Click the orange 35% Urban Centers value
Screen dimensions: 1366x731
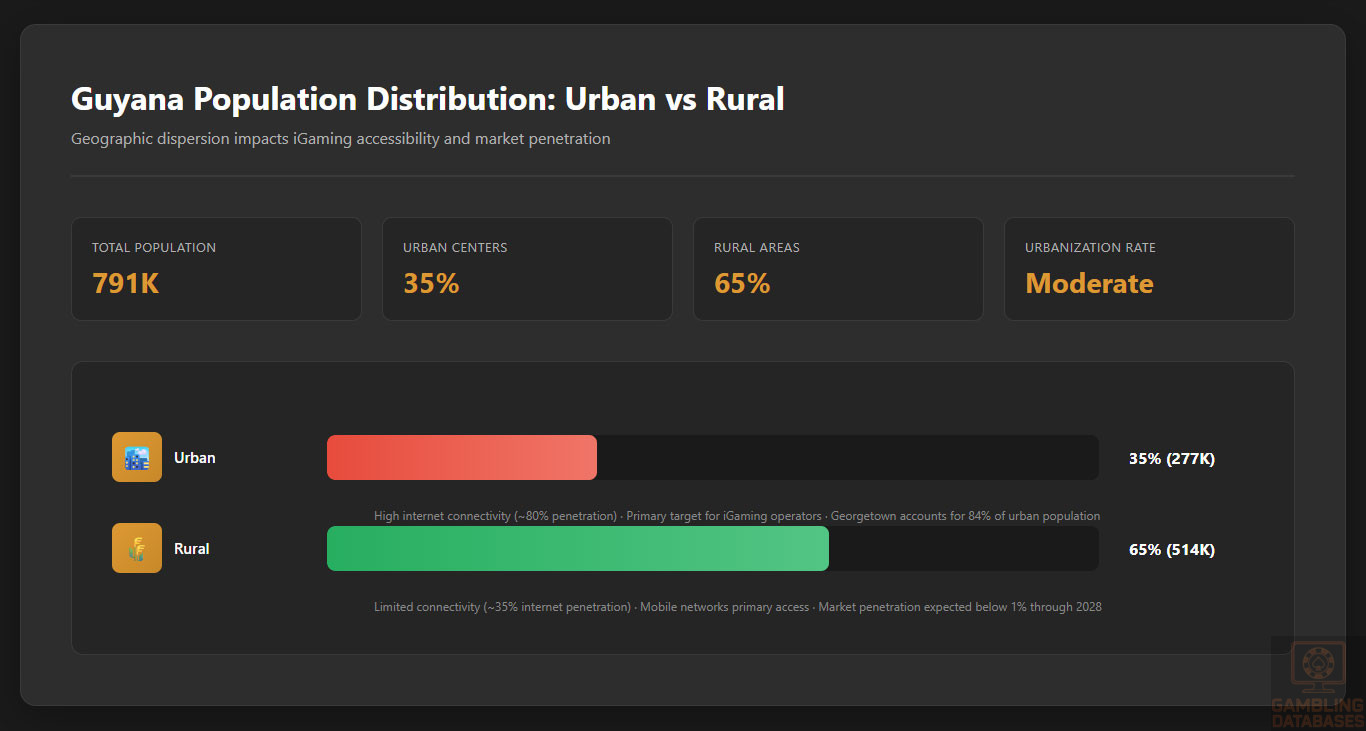coord(431,284)
